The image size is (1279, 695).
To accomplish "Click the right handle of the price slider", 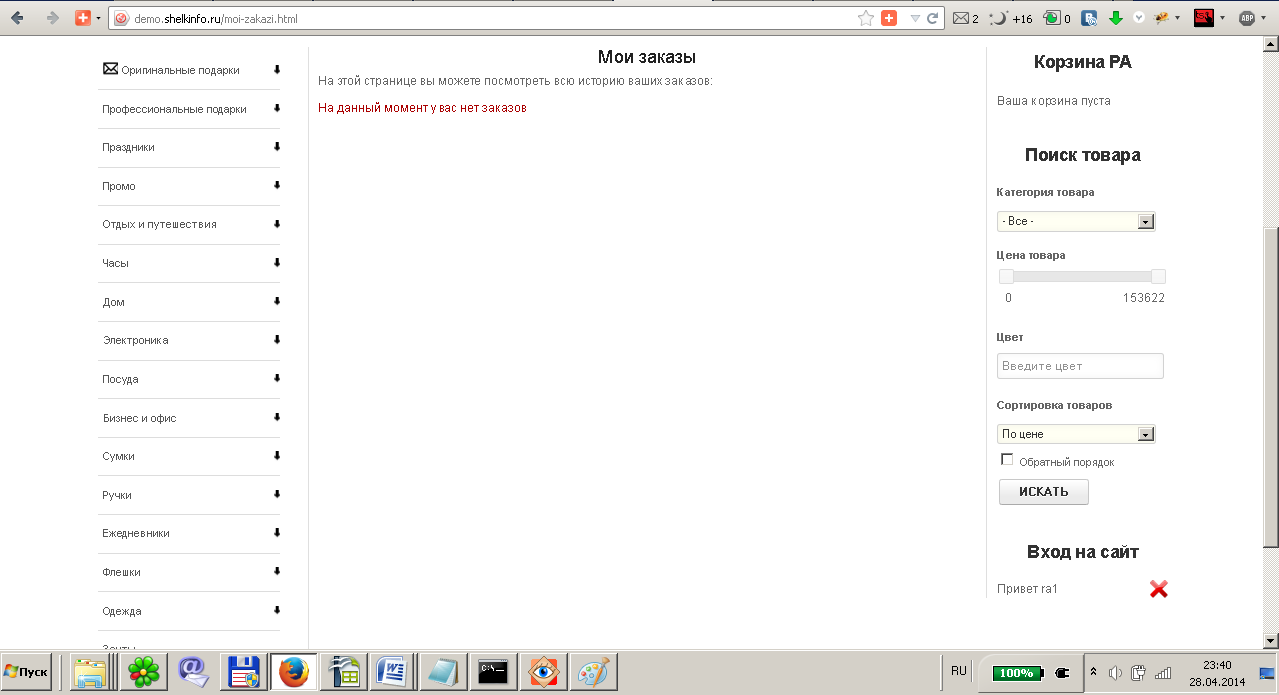I will [x=1158, y=276].
